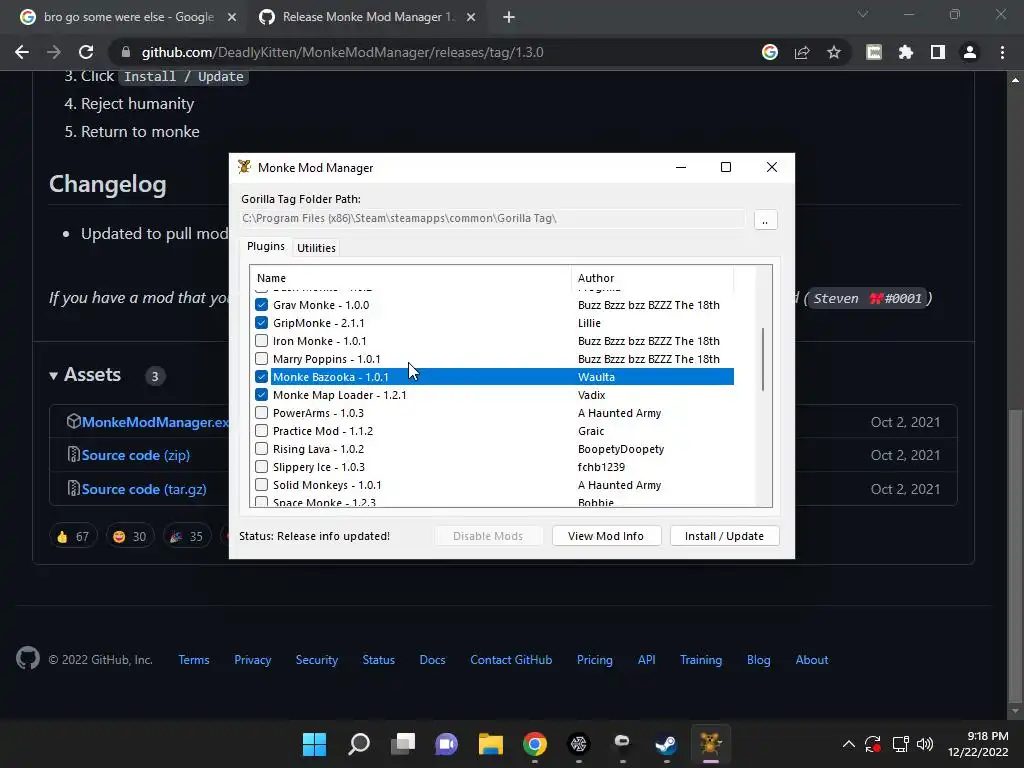
Task: Download Source code (tar.gz)
Action: pyautogui.click(x=144, y=489)
